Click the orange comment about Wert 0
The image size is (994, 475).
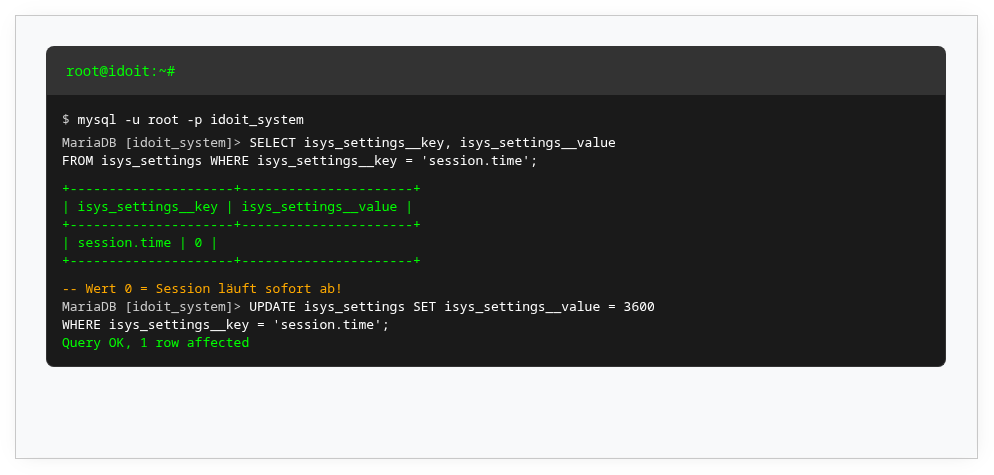point(202,289)
